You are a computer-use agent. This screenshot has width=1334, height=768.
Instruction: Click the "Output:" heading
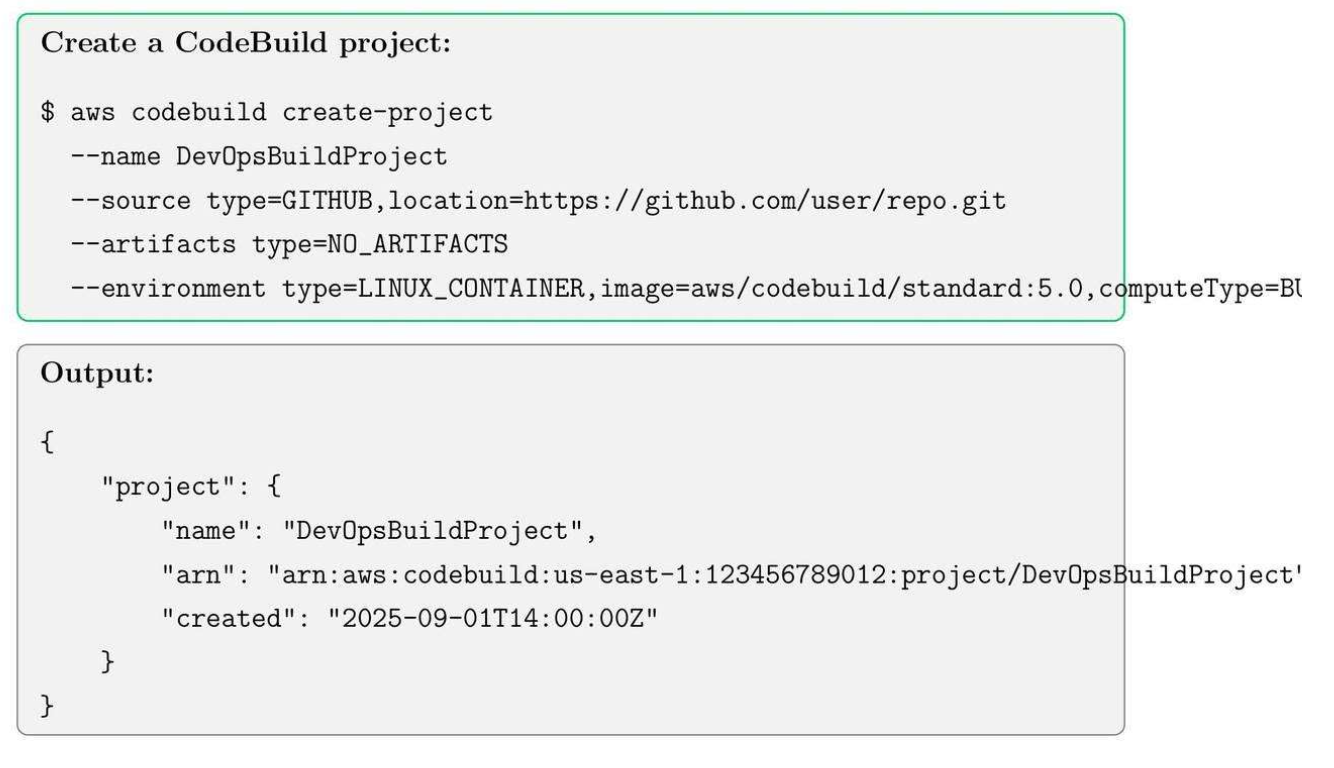pyautogui.click(x=98, y=374)
